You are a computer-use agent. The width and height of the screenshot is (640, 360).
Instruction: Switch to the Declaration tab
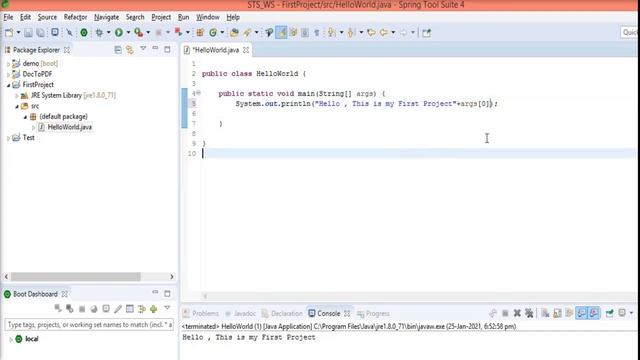point(282,313)
